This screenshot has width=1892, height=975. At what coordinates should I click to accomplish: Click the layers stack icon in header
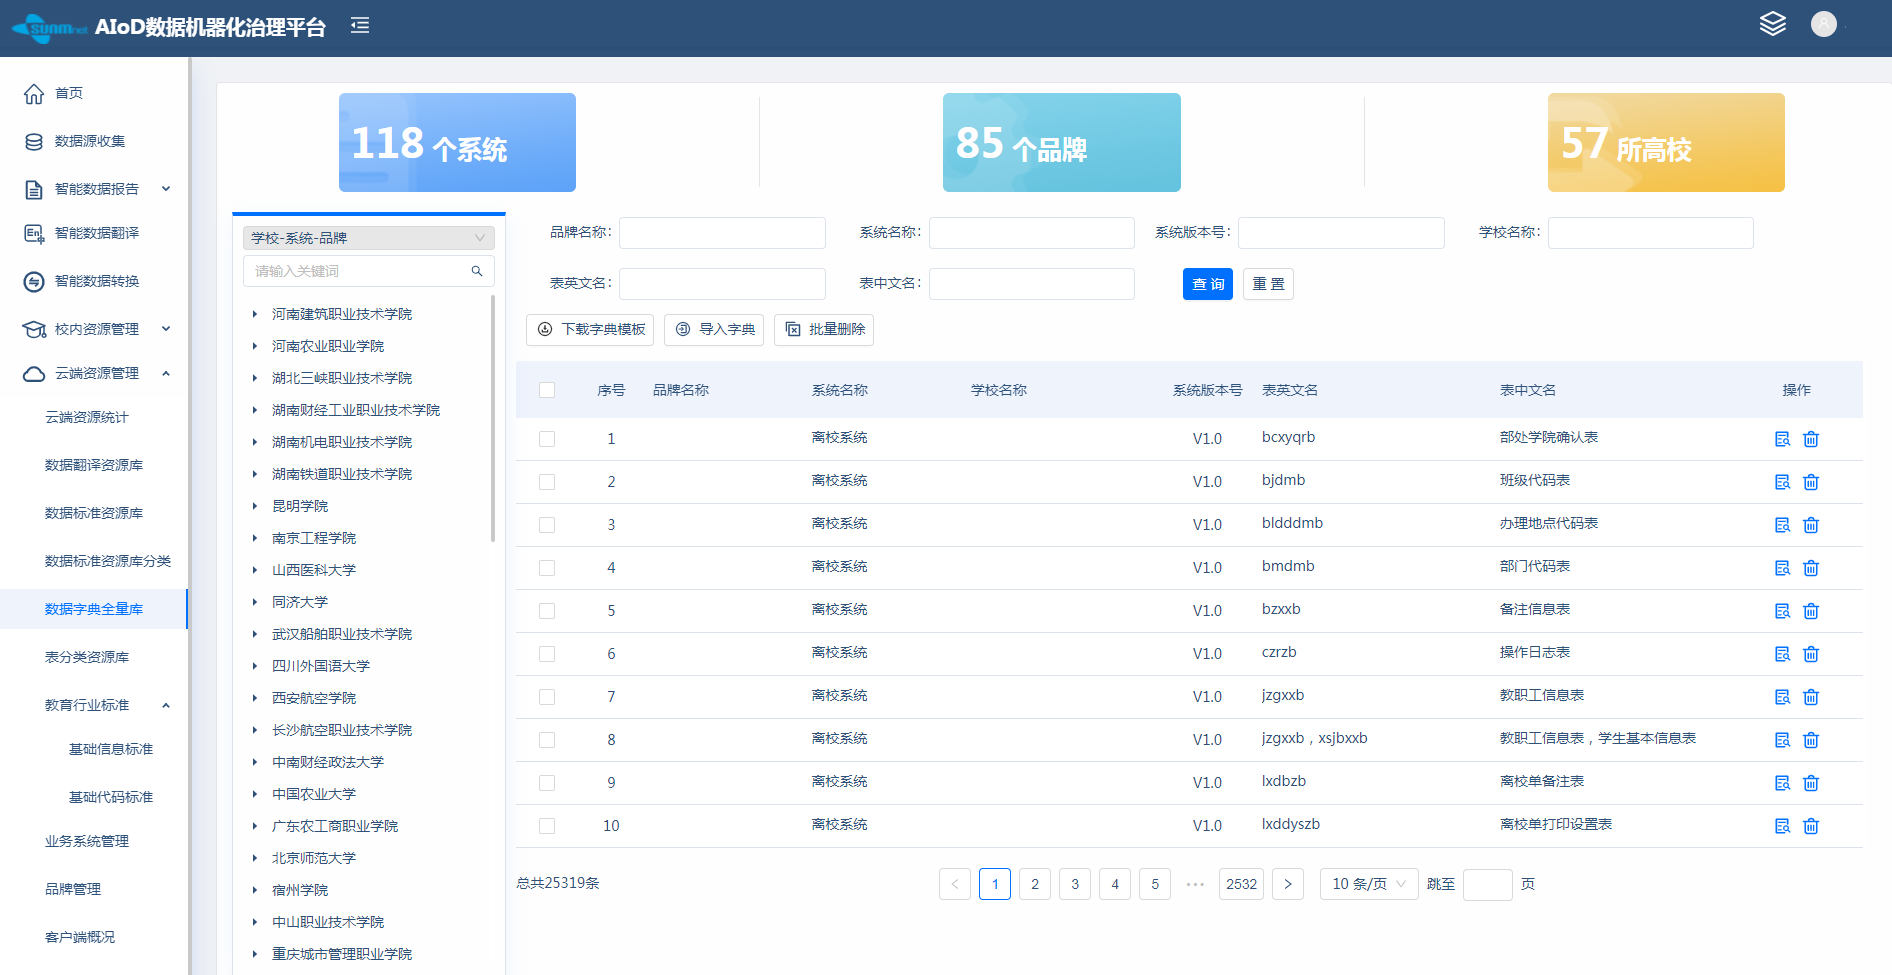coord(1772,24)
